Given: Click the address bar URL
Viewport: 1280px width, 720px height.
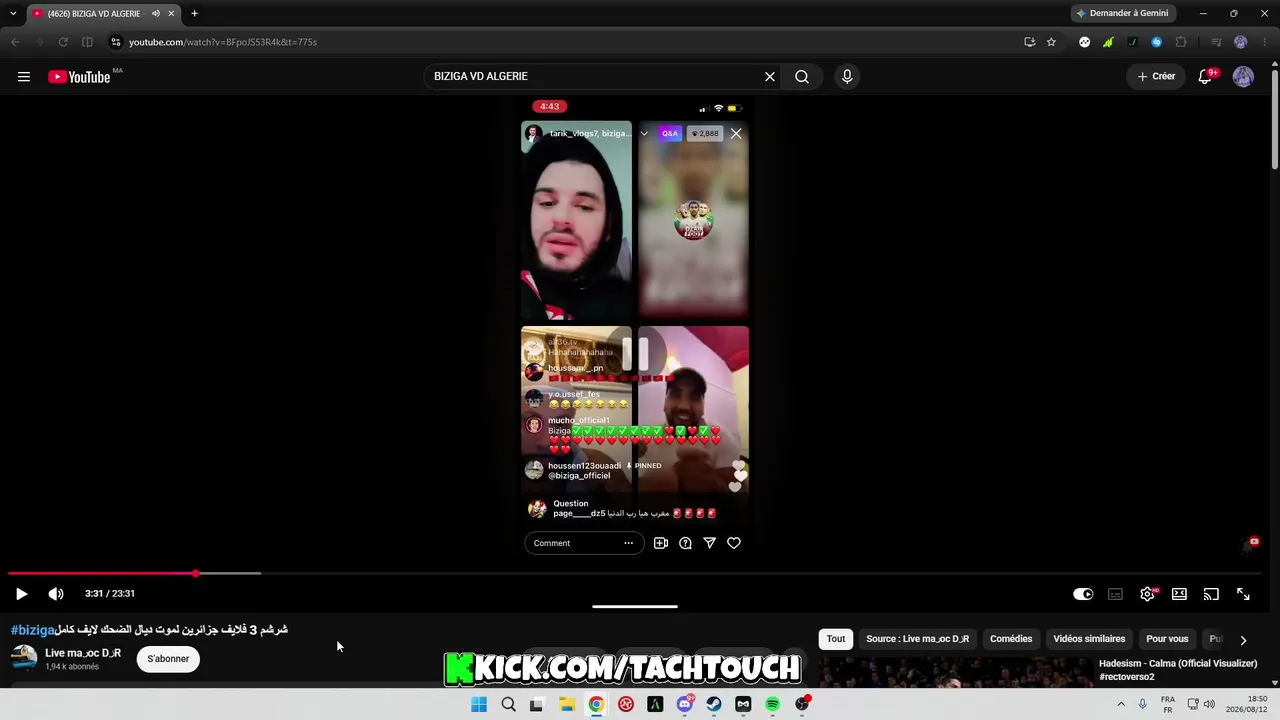Looking at the screenshot, I should click(223, 42).
